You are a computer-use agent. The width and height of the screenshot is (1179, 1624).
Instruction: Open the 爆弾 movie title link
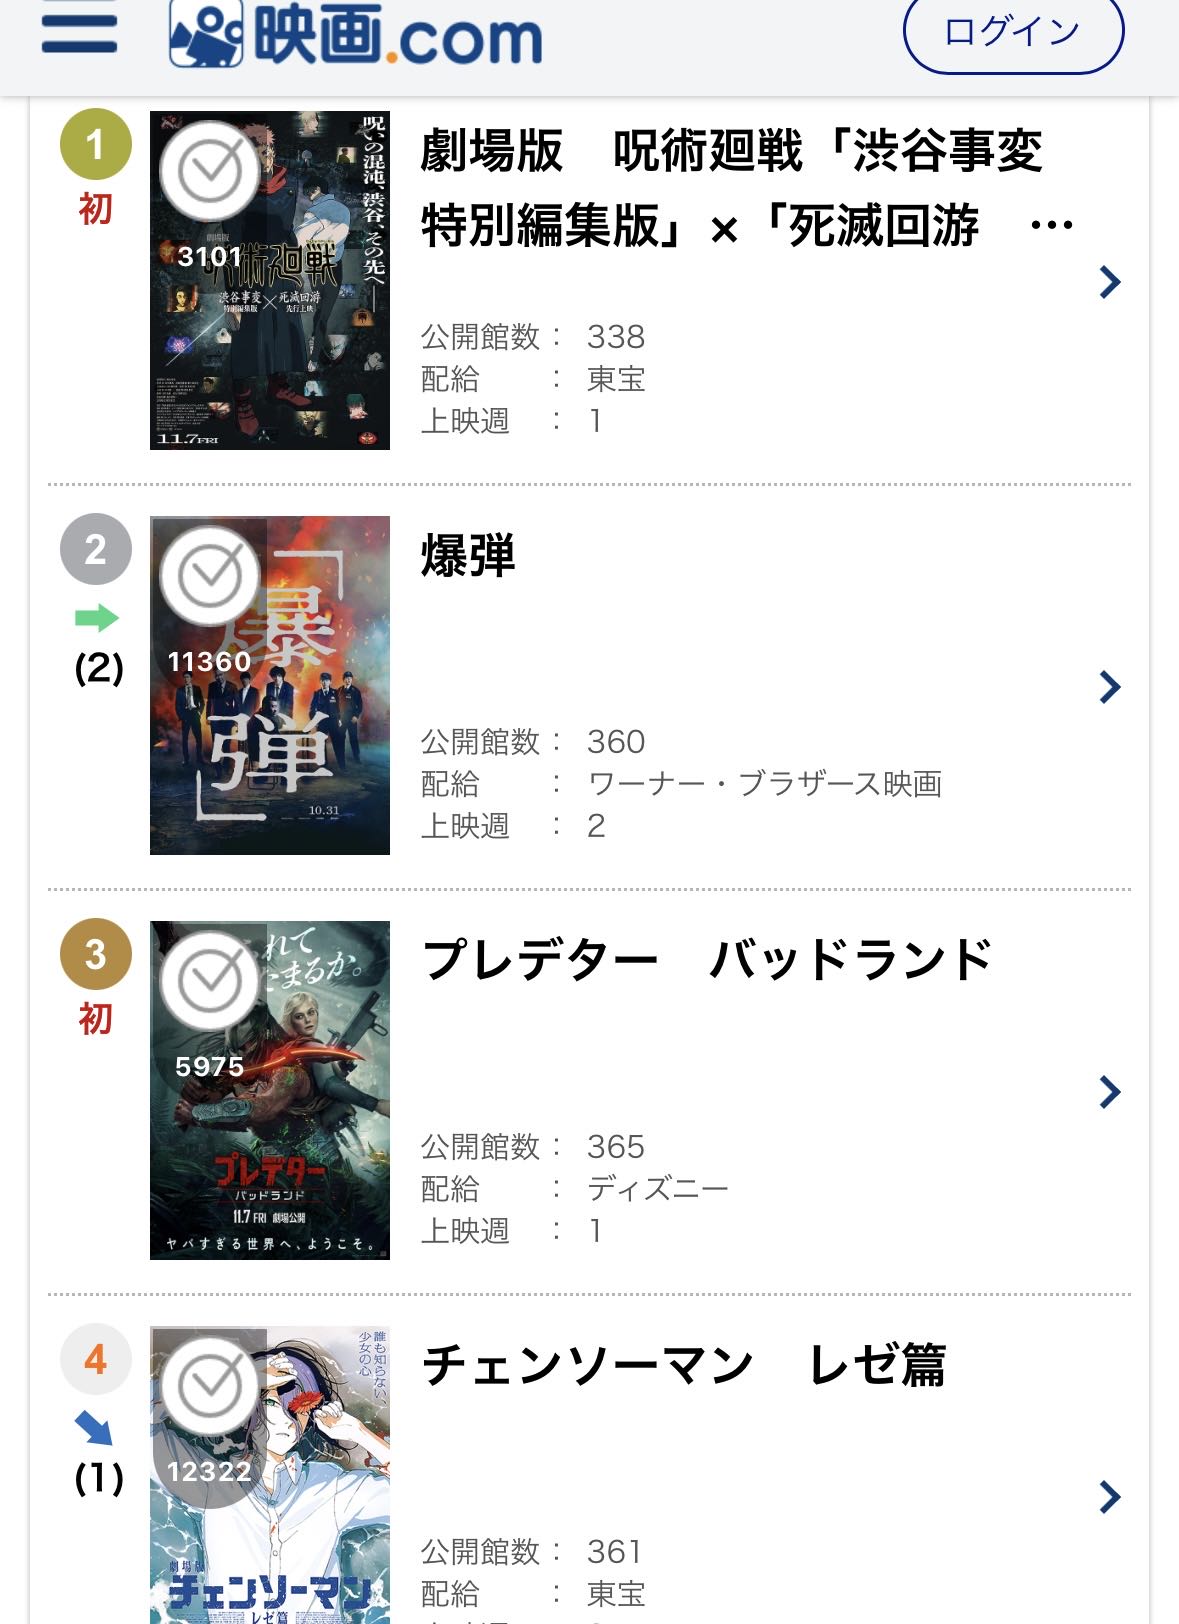[x=468, y=556]
